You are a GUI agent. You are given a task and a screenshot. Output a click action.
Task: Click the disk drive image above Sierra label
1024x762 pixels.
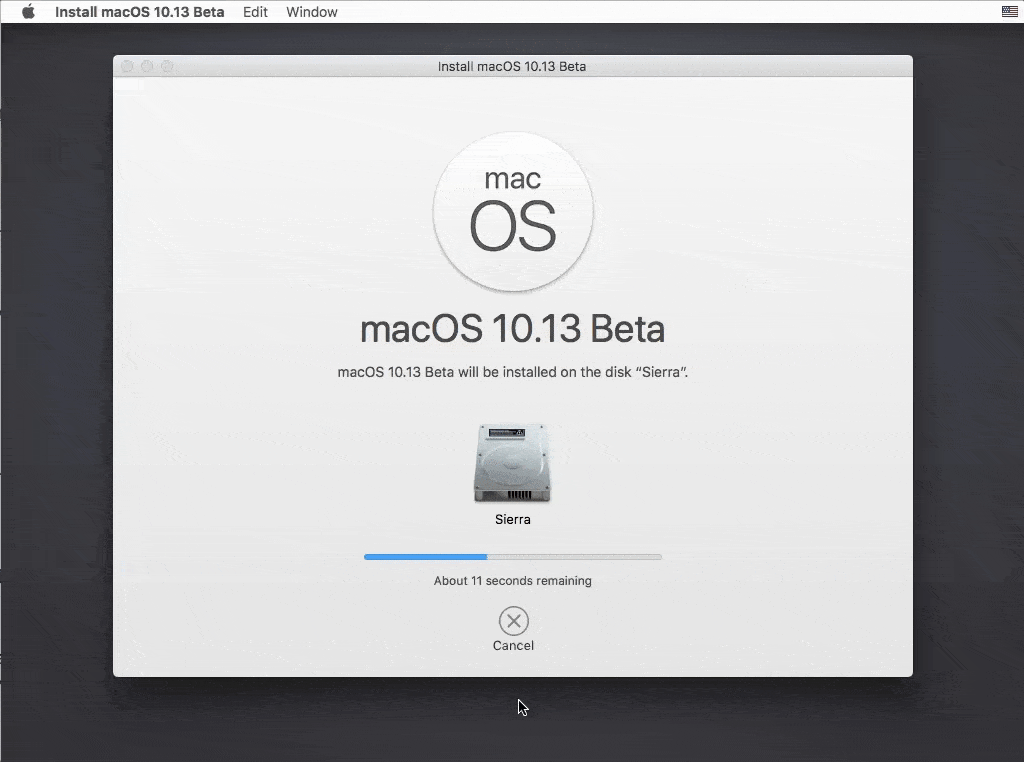pyautogui.click(x=513, y=462)
